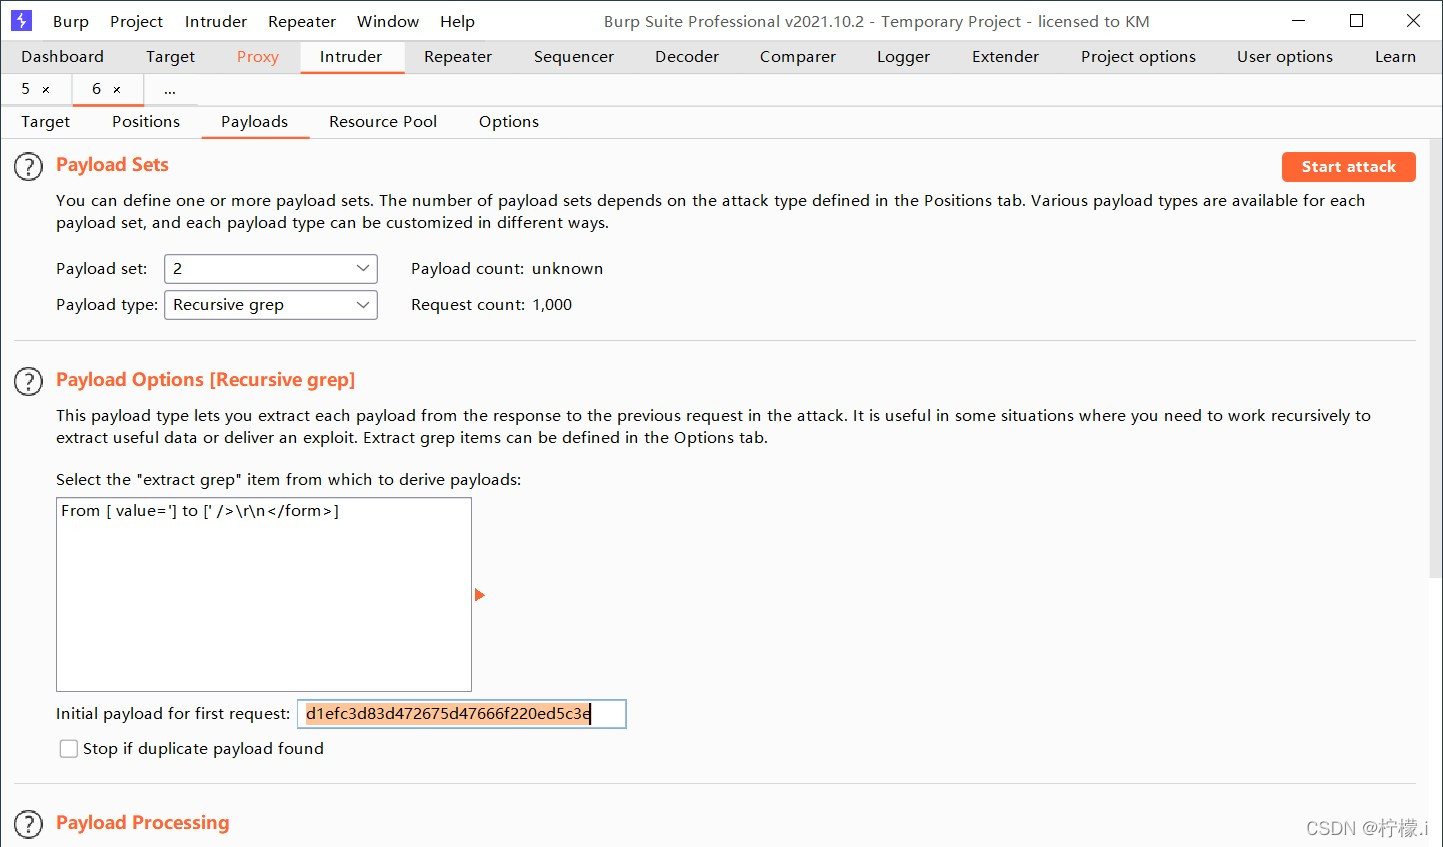
Task: Click the Start attack button
Action: 1349,167
